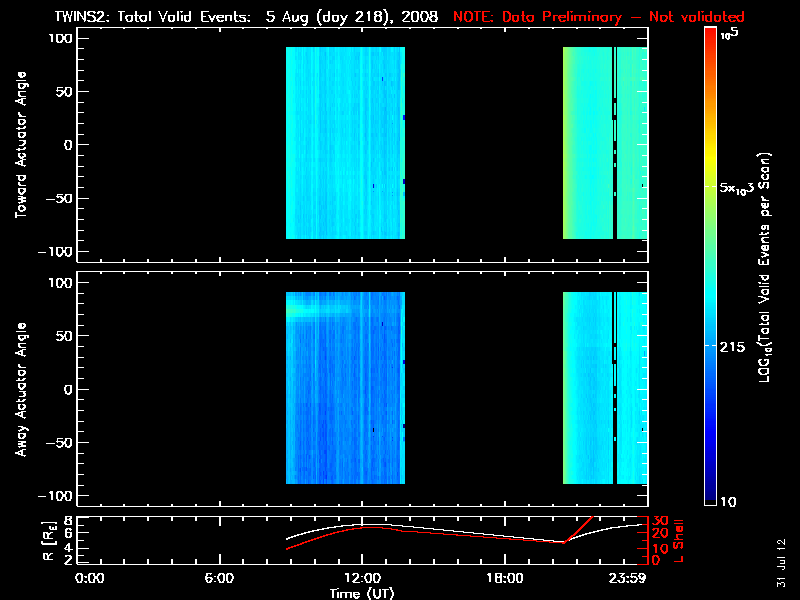The image size is (800, 600).
Task: Click the 'Toward Actuator Angle' axis label
Action: click(x=19, y=145)
